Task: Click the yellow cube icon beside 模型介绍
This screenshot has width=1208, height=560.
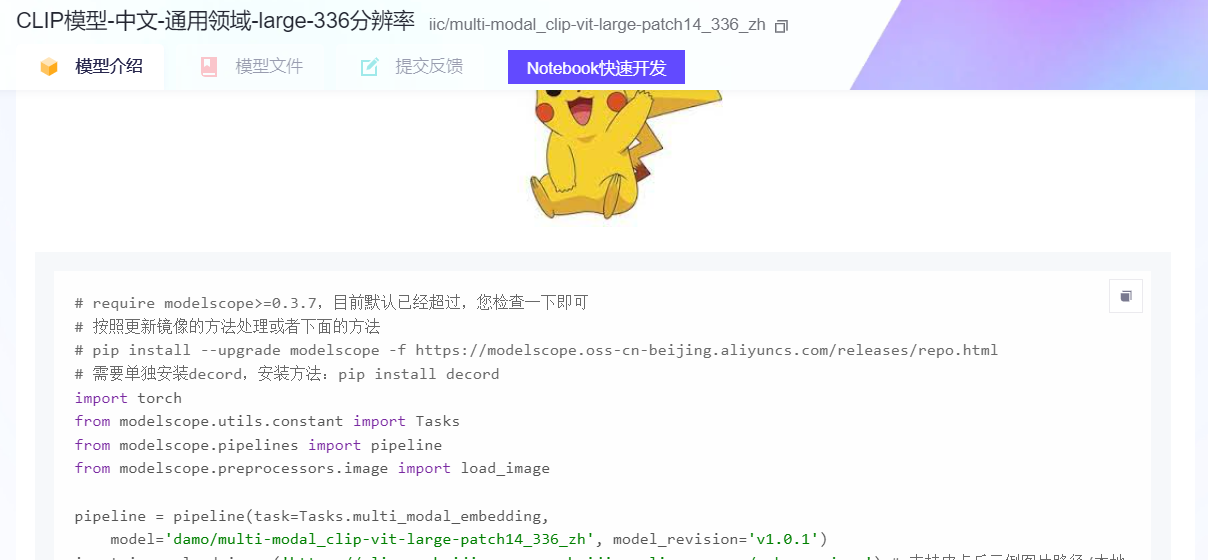Action: pyautogui.click(x=49, y=67)
